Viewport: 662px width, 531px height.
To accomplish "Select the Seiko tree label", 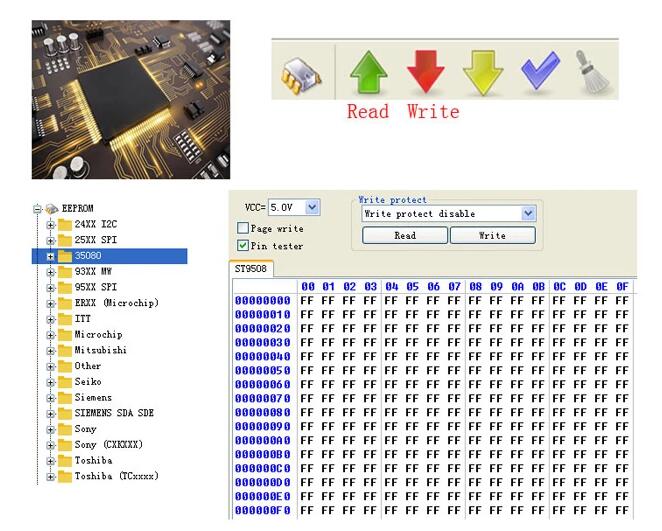I will 88,382.
